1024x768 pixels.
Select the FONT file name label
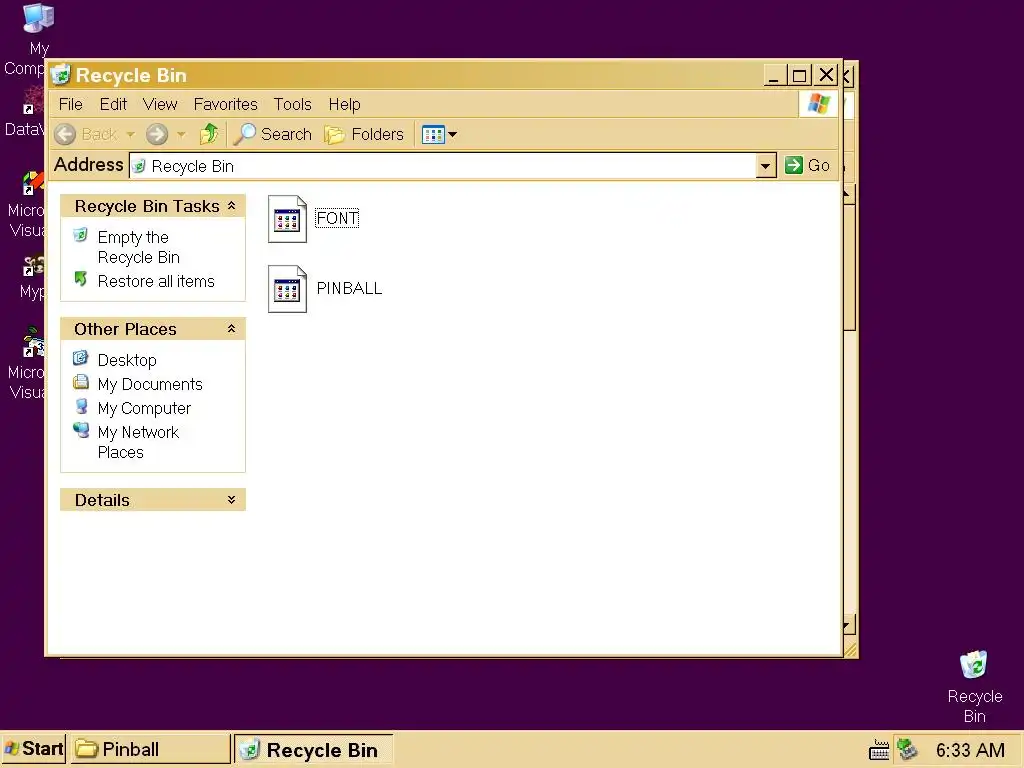coord(337,218)
